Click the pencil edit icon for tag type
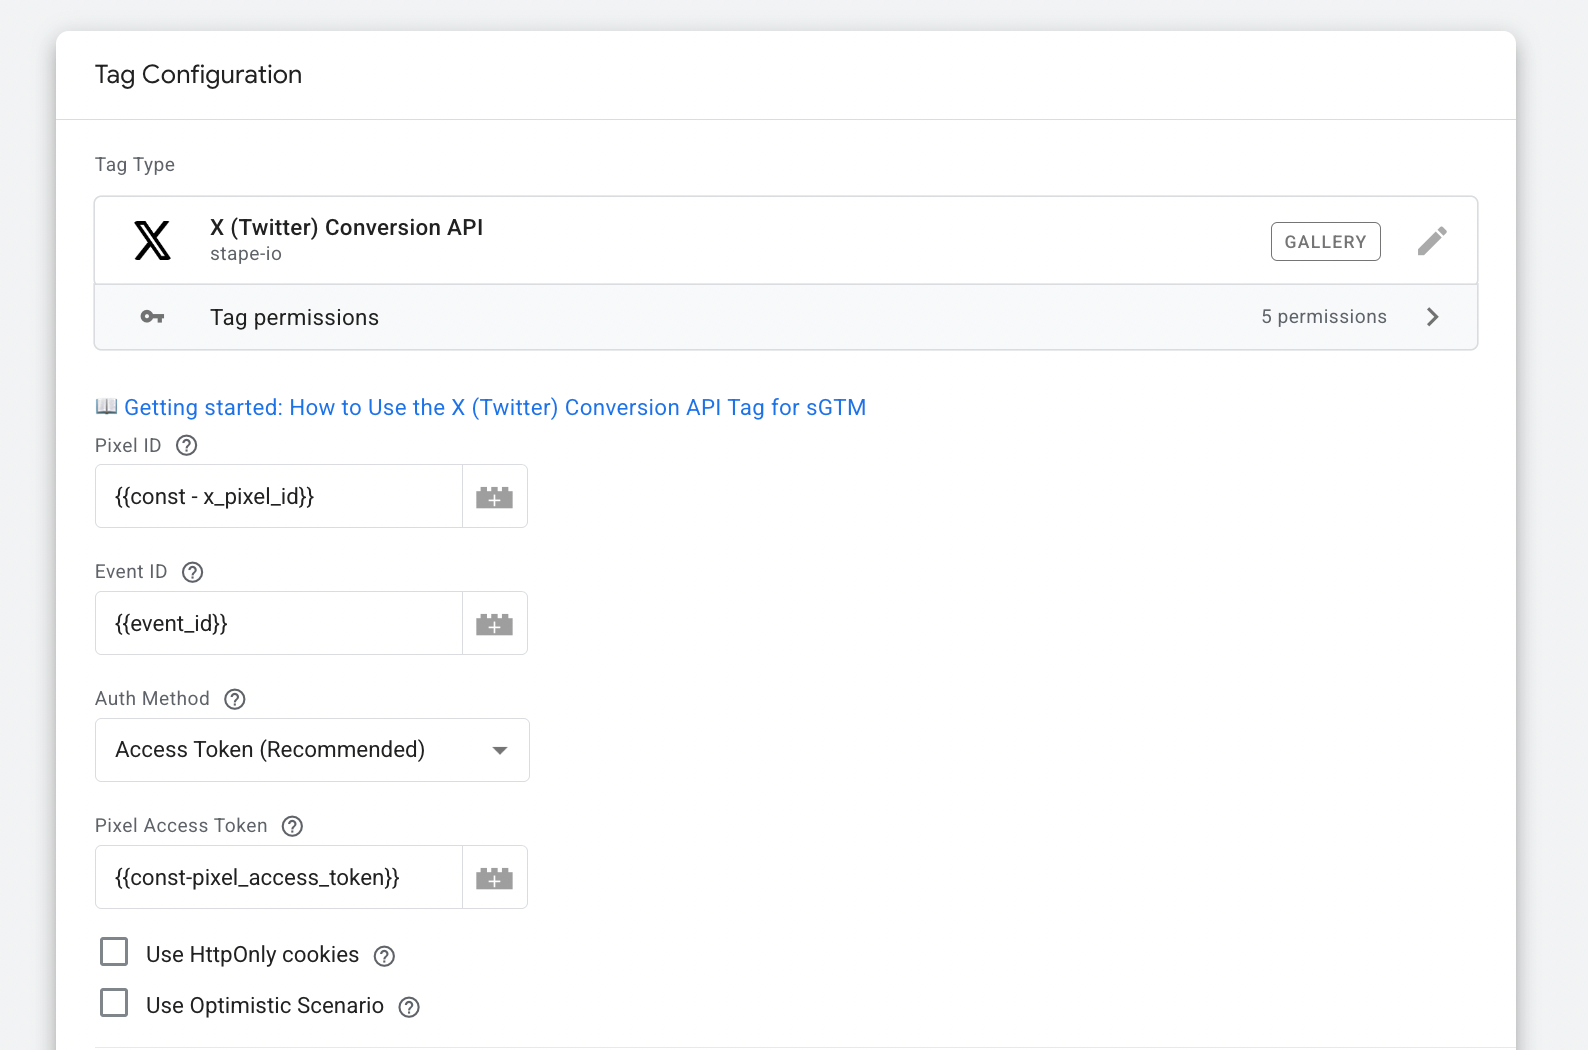The image size is (1588, 1050). pyautogui.click(x=1432, y=241)
